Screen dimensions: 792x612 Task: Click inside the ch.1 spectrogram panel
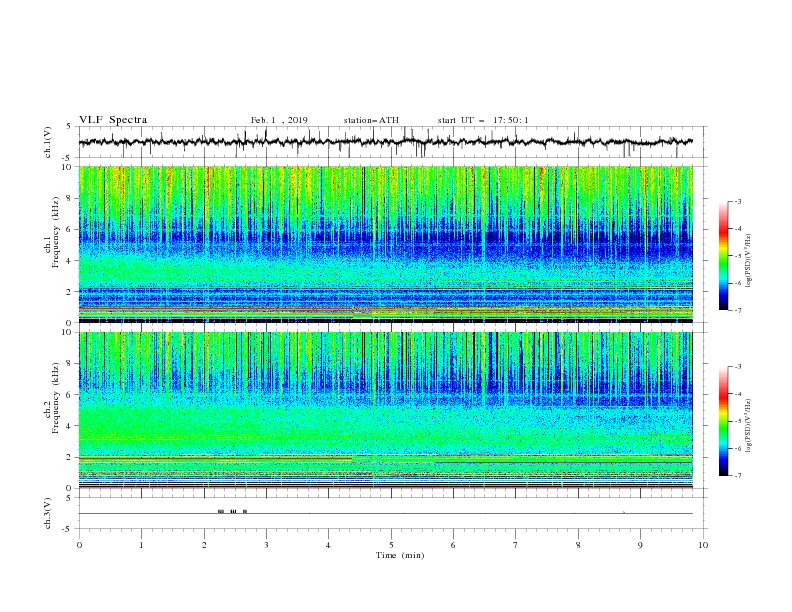click(386, 244)
